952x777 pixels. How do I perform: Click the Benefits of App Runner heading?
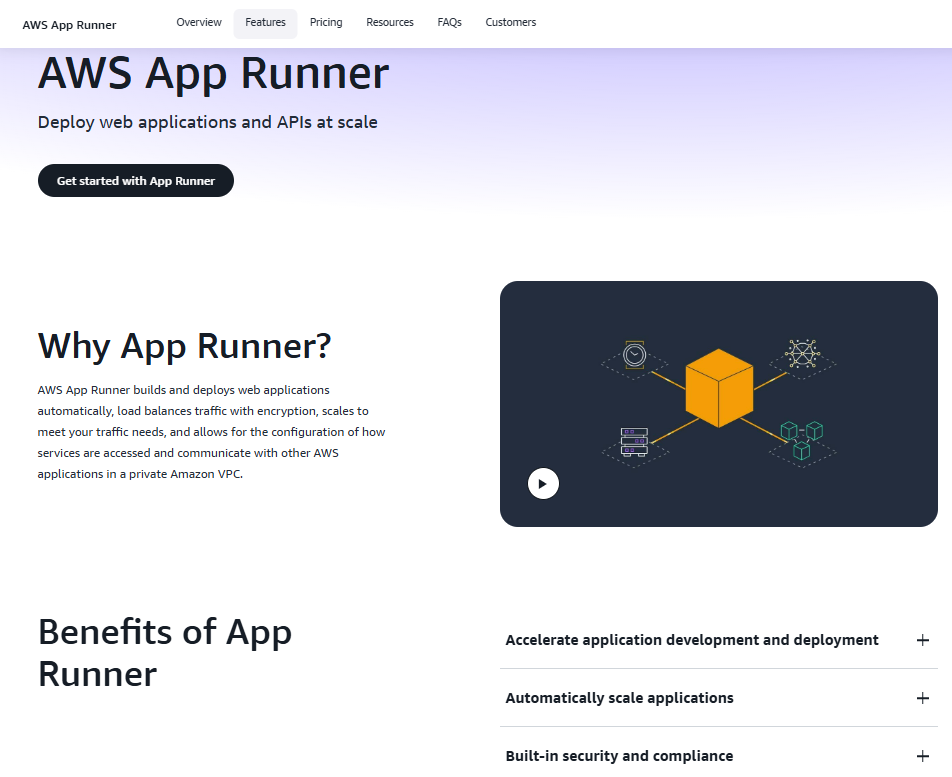165,653
